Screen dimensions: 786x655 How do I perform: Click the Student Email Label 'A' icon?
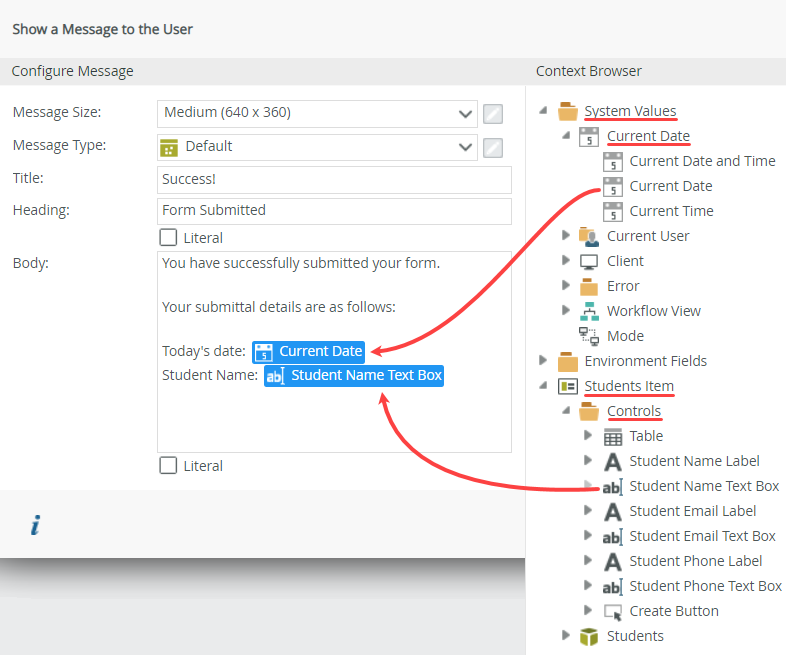click(613, 512)
